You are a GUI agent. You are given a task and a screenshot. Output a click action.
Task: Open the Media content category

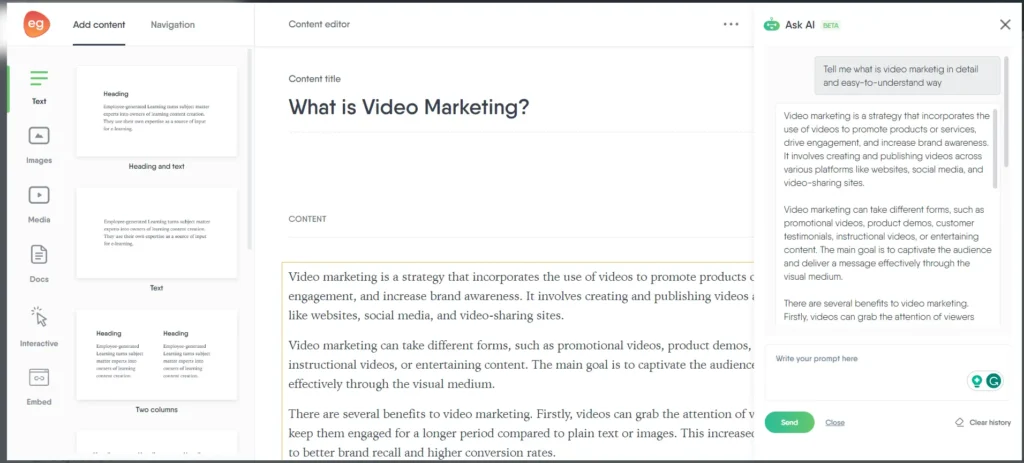pyautogui.click(x=39, y=204)
